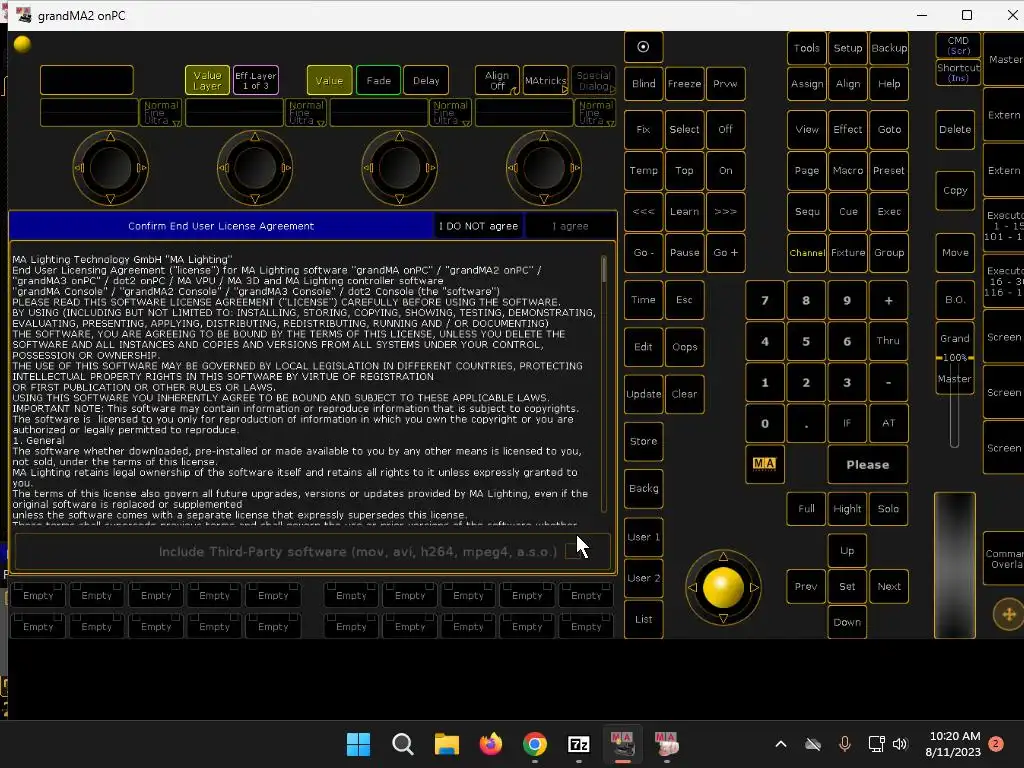Click the Please key
1024x768 pixels.
pyautogui.click(x=867, y=464)
